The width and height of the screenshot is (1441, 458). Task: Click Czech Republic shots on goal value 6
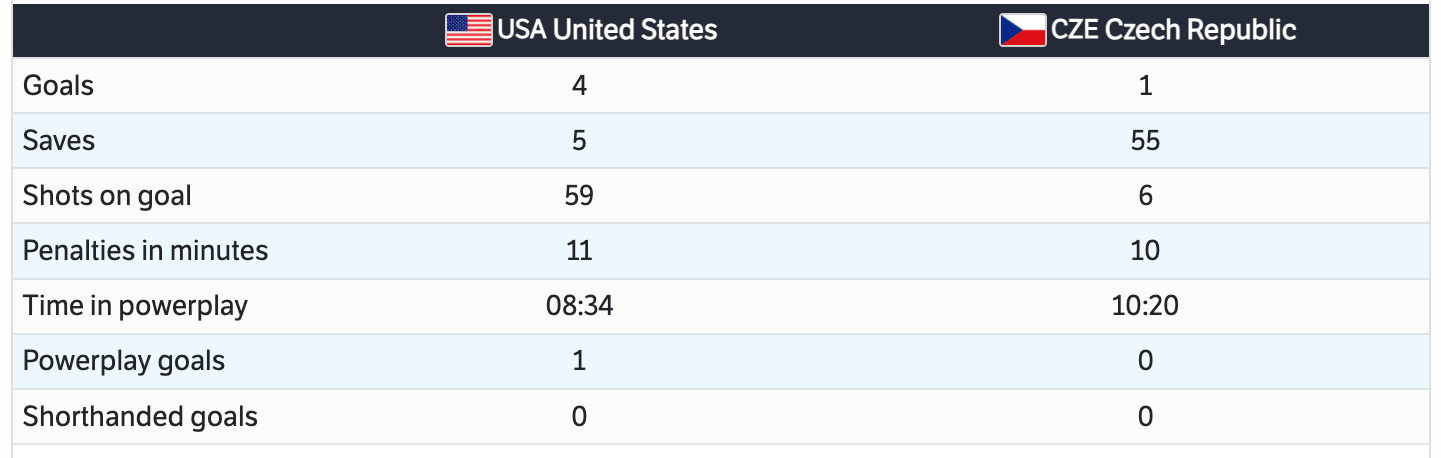(x=1145, y=196)
